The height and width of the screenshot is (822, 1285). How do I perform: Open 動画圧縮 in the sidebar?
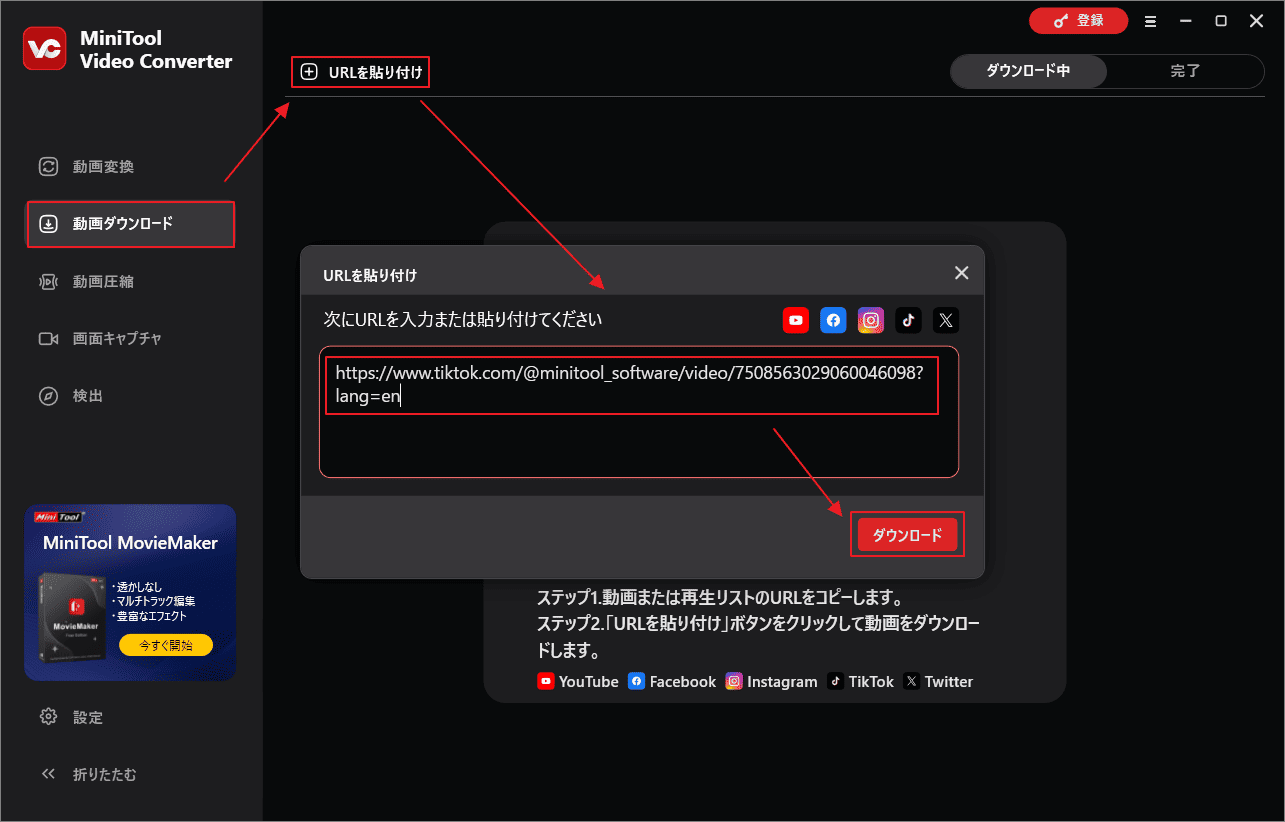[131, 282]
